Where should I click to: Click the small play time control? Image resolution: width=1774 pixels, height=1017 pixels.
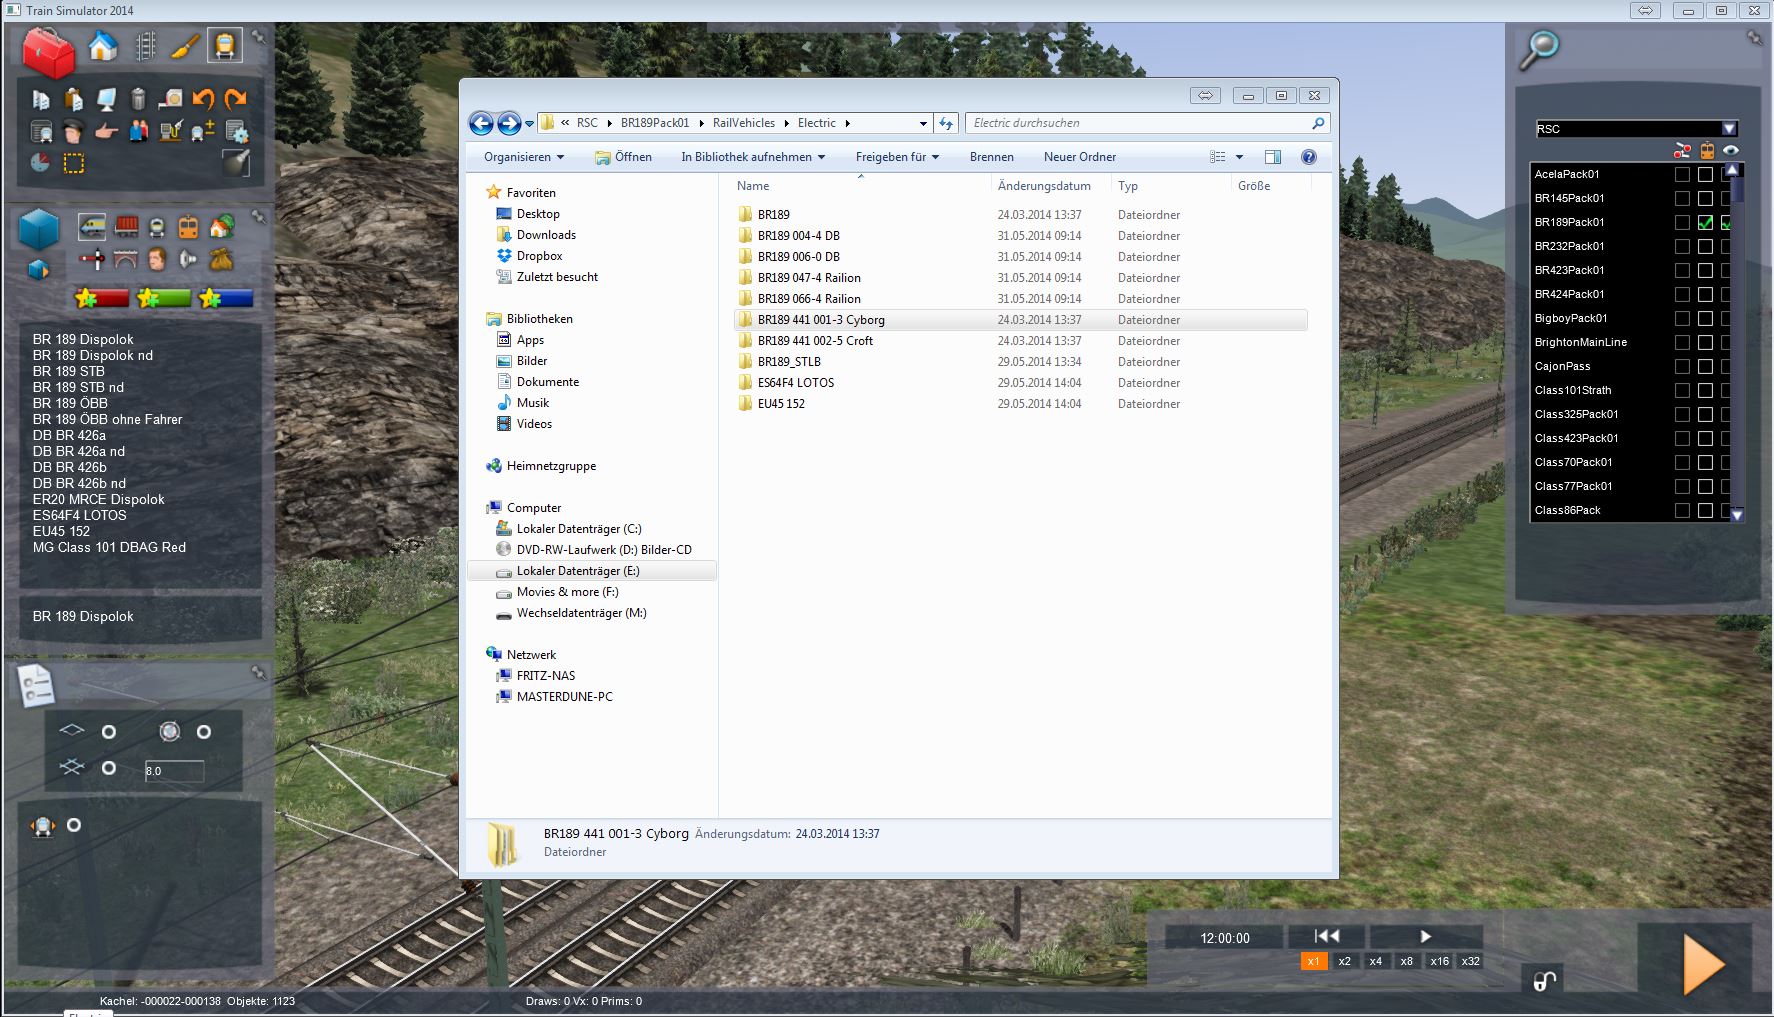1425,936
